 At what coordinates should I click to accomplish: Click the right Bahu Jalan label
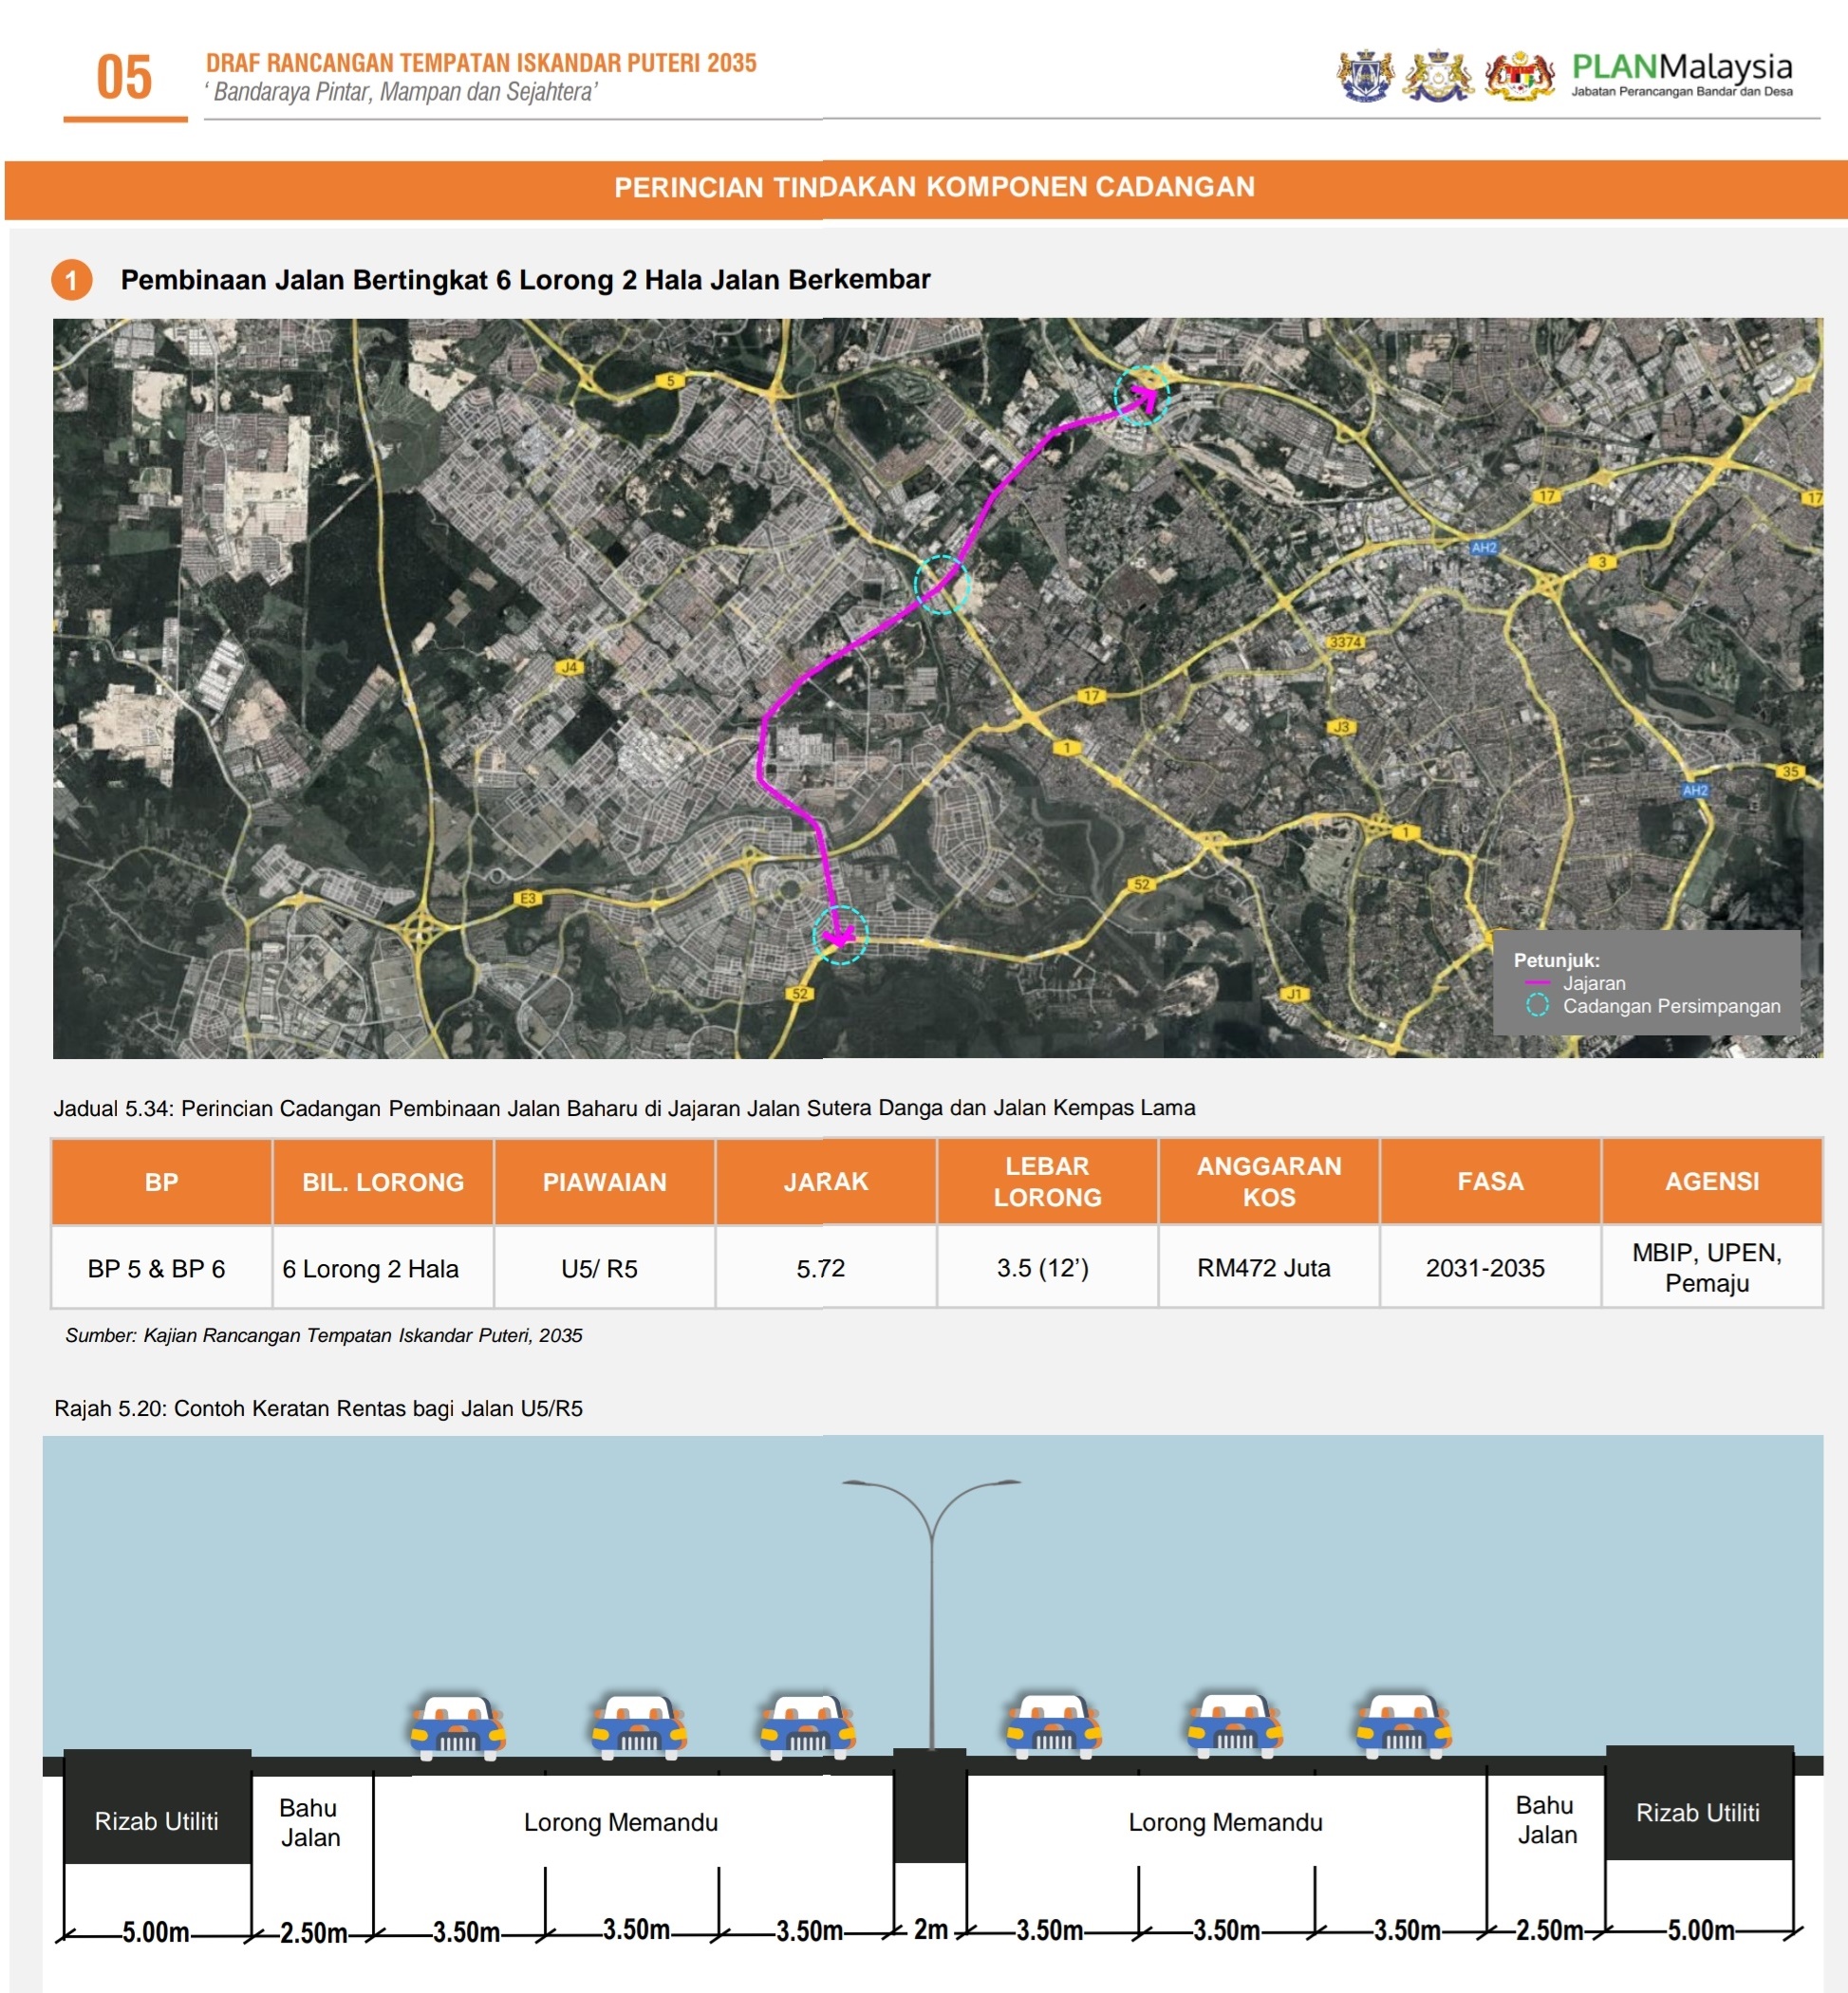(x=1545, y=1819)
